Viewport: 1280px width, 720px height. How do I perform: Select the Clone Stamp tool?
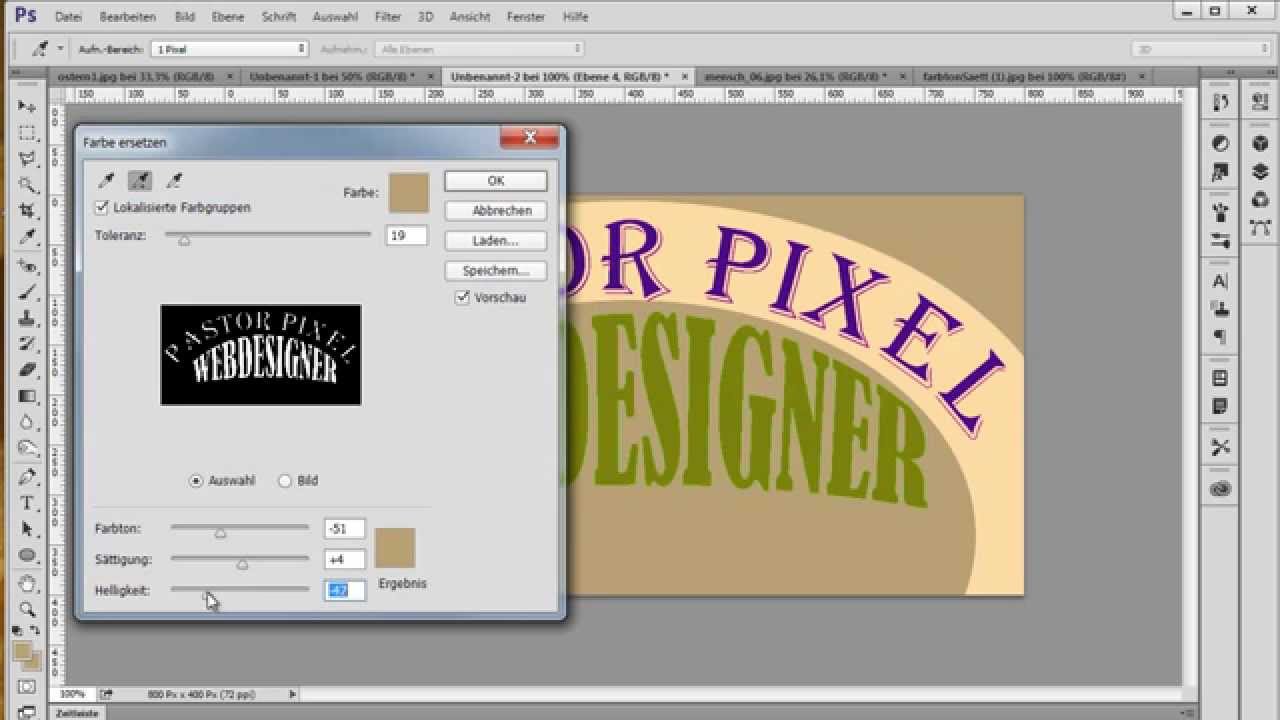pyautogui.click(x=27, y=318)
